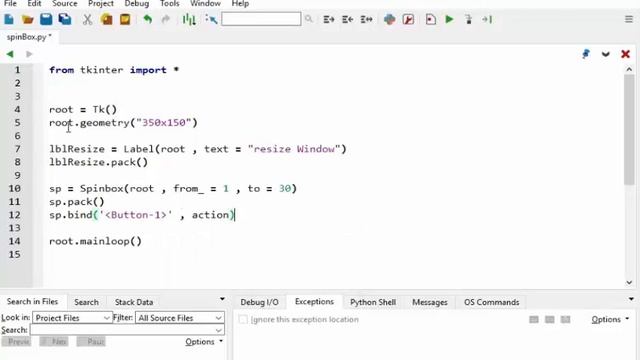Viewport: 640px width, 360px height.
Task: Open left tool panel tab menu arrow
Action: [x=222, y=299]
